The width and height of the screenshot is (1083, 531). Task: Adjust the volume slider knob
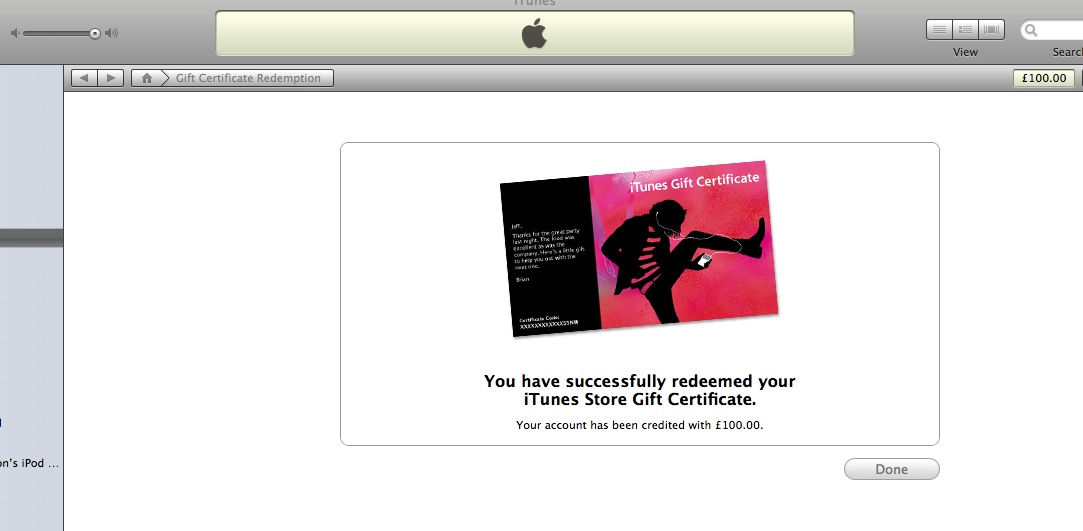pyautogui.click(x=95, y=33)
